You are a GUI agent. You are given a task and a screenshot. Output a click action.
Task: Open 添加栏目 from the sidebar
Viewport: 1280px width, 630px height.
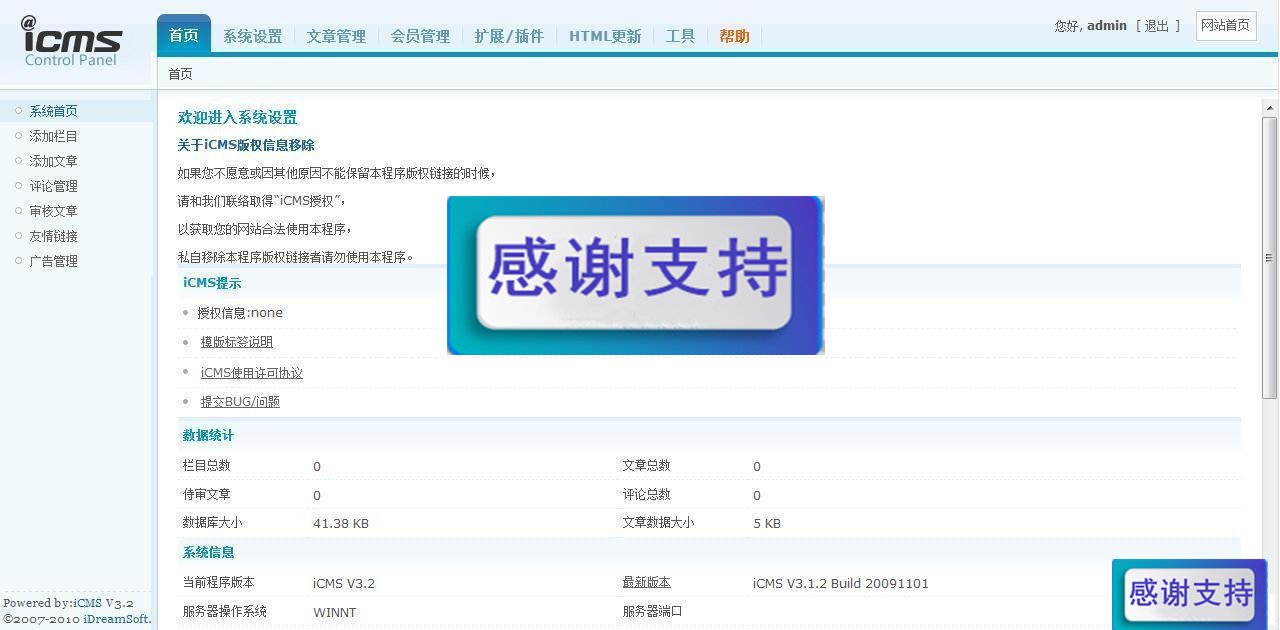pos(54,136)
